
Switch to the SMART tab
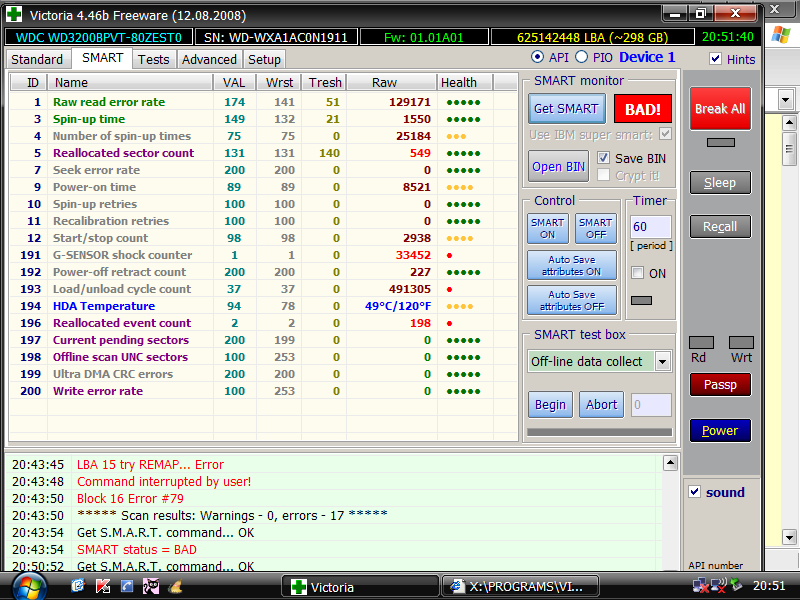tap(103, 58)
